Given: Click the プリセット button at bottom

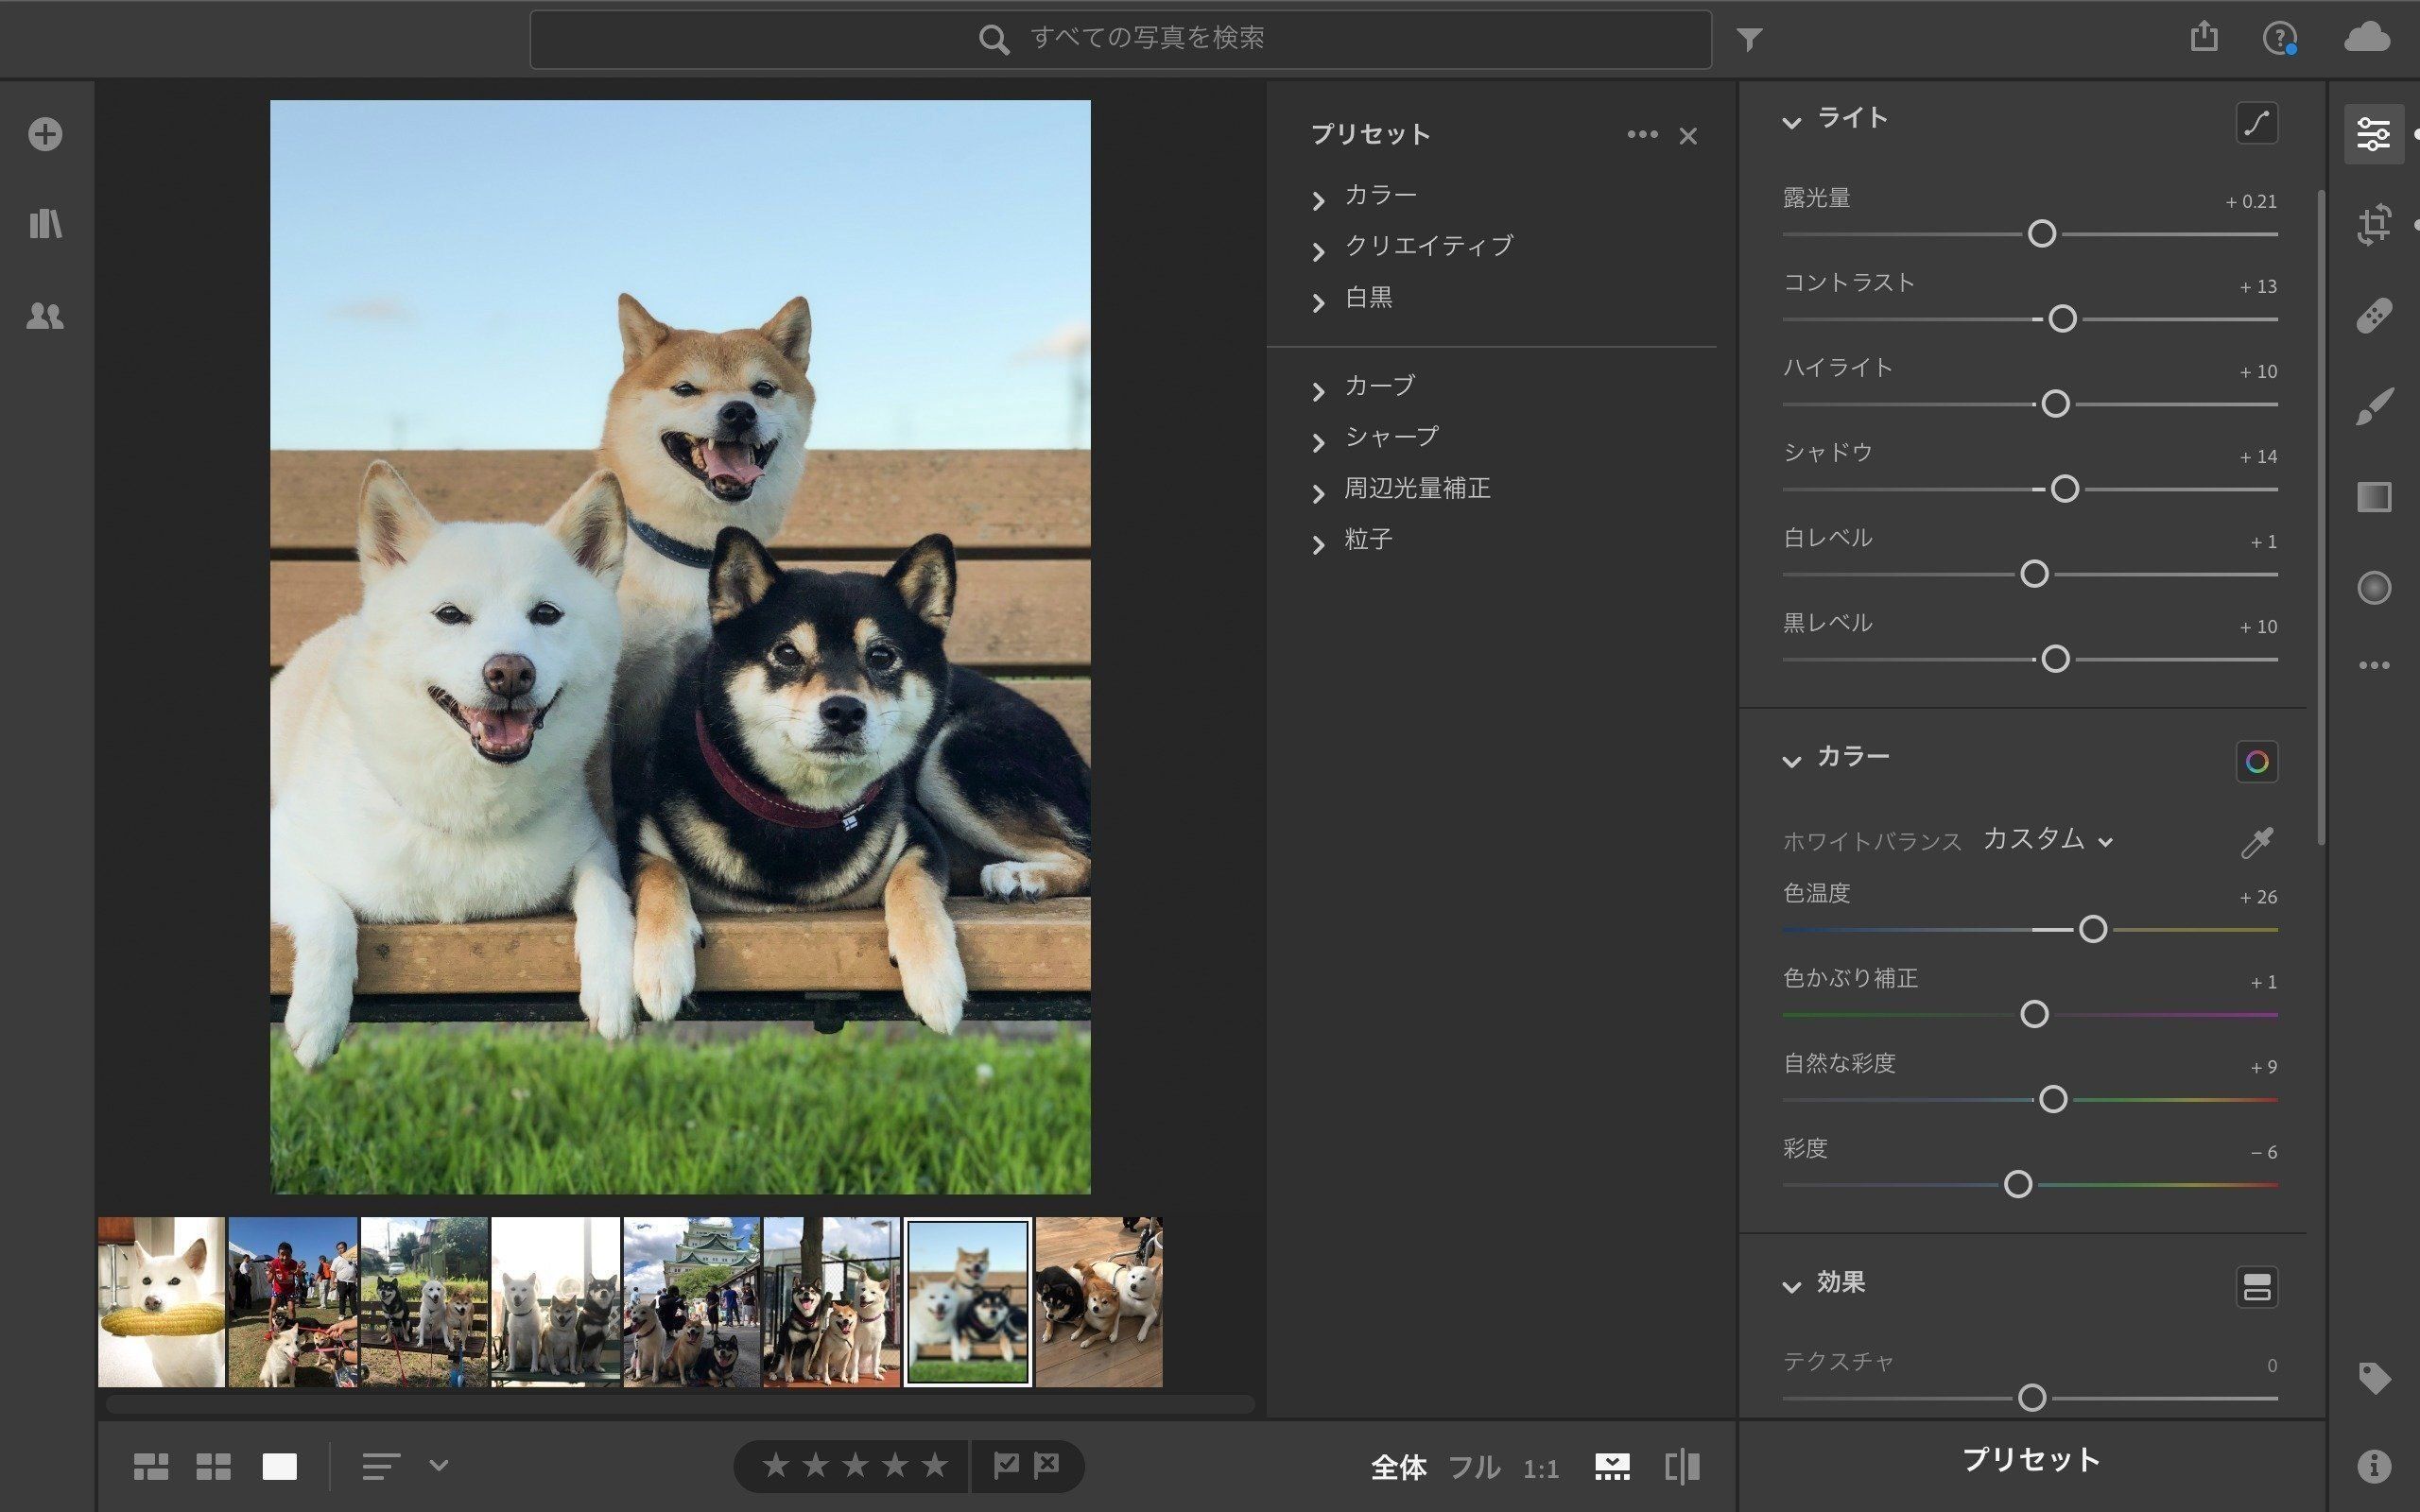Looking at the screenshot, I should (x=2031, y=1460).
